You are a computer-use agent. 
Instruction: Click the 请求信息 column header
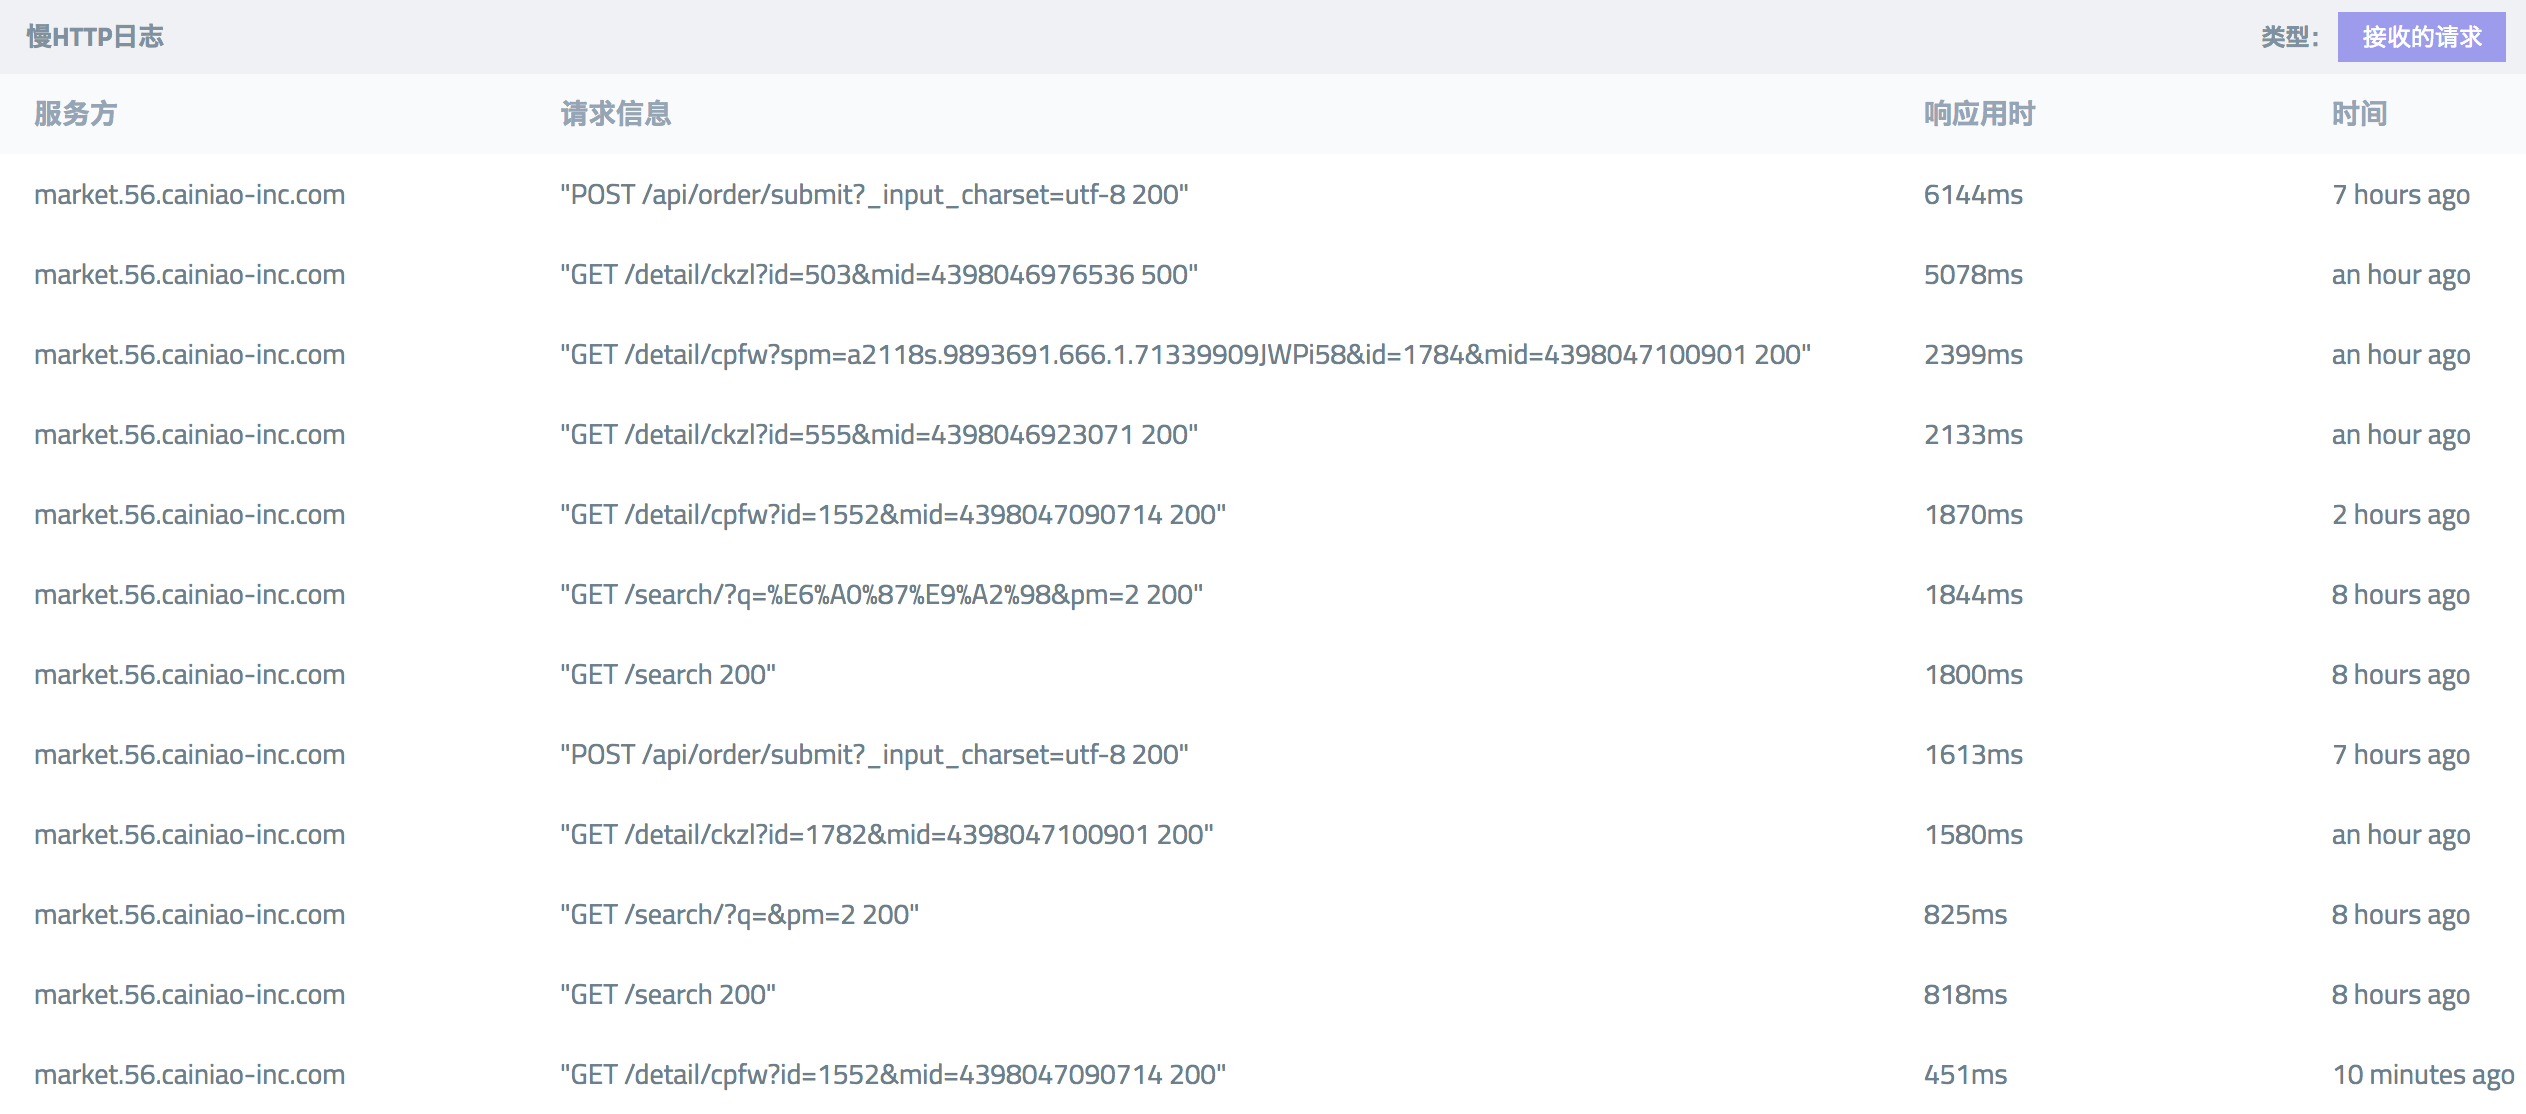[616, 113]
